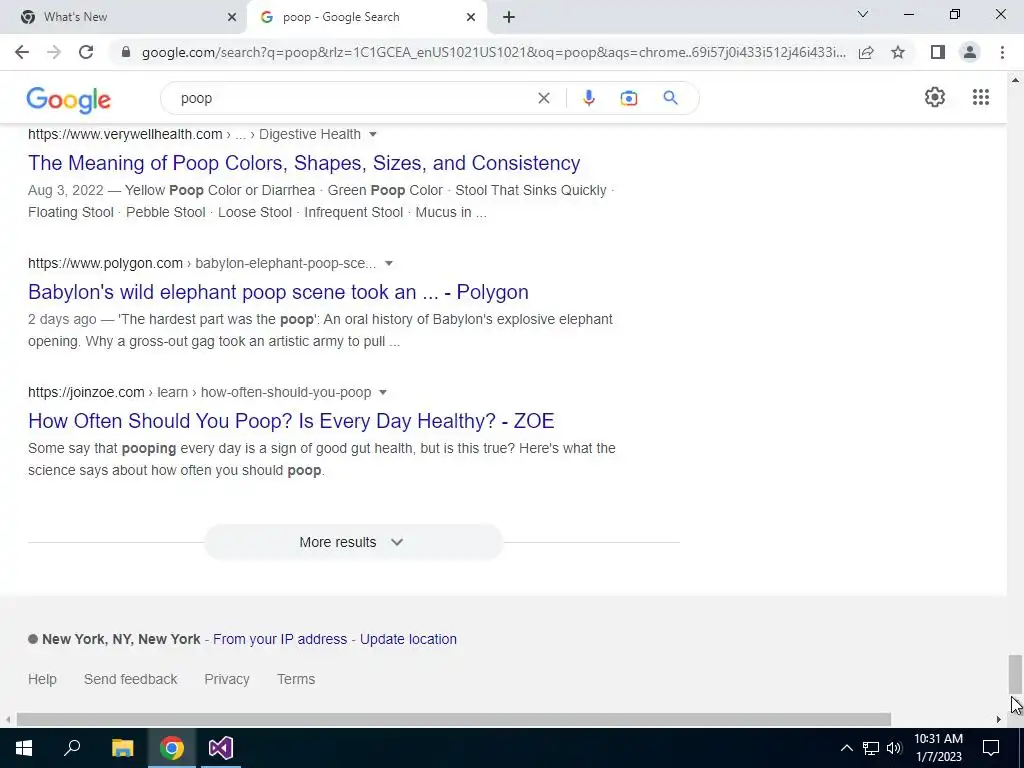Search by image with the camera icon
Screen dimensions: 1024x768
pyautogui.click(x=628, y=98)
